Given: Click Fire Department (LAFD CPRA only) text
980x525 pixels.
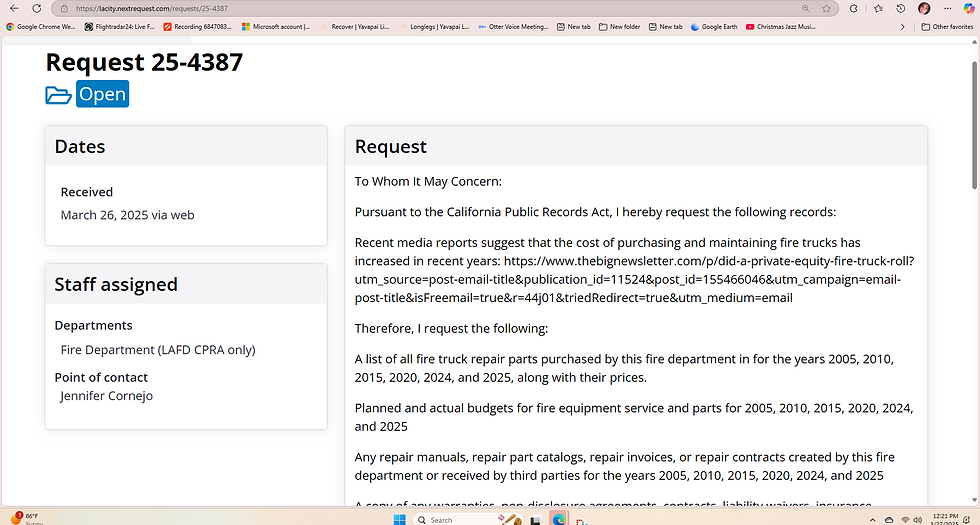Looking at the screenshot, I should [x=158, y=350].
